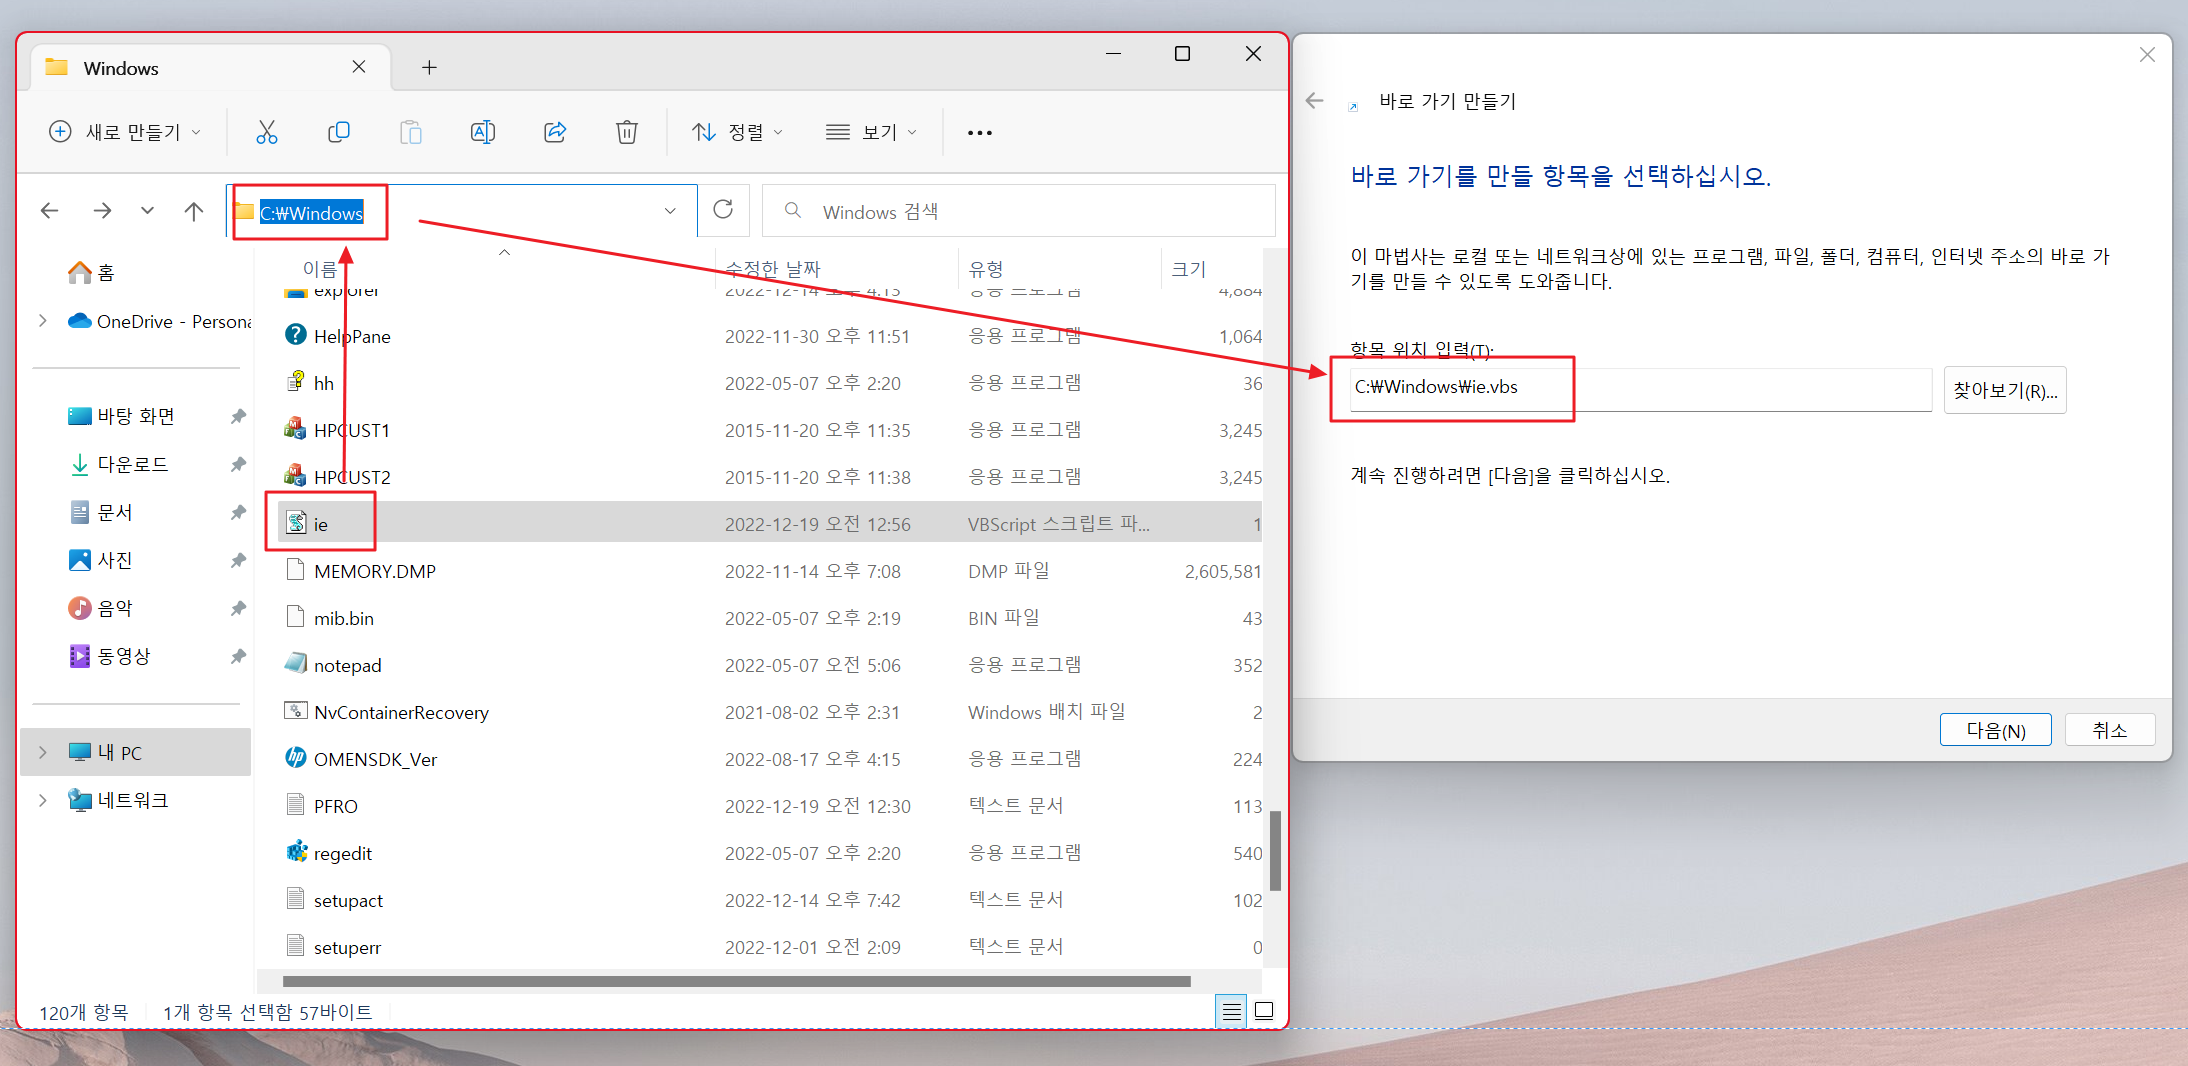Click the vertical scrollbar in file list
The image size is (2188, 1066).
(1275, 850)
